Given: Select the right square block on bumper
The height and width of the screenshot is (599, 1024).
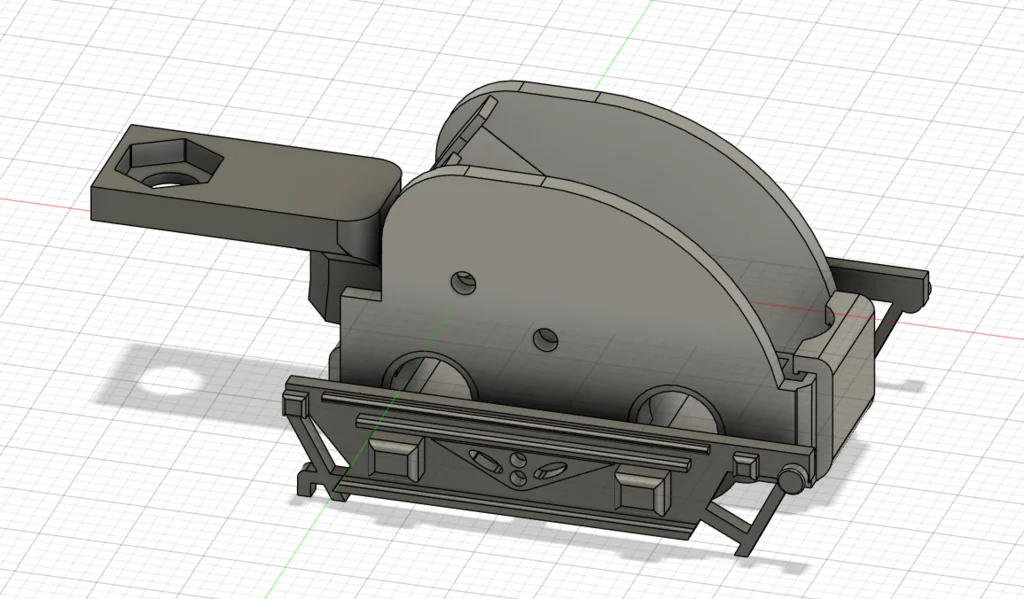Looking at the screenshot, I should [x=639, y=491].
